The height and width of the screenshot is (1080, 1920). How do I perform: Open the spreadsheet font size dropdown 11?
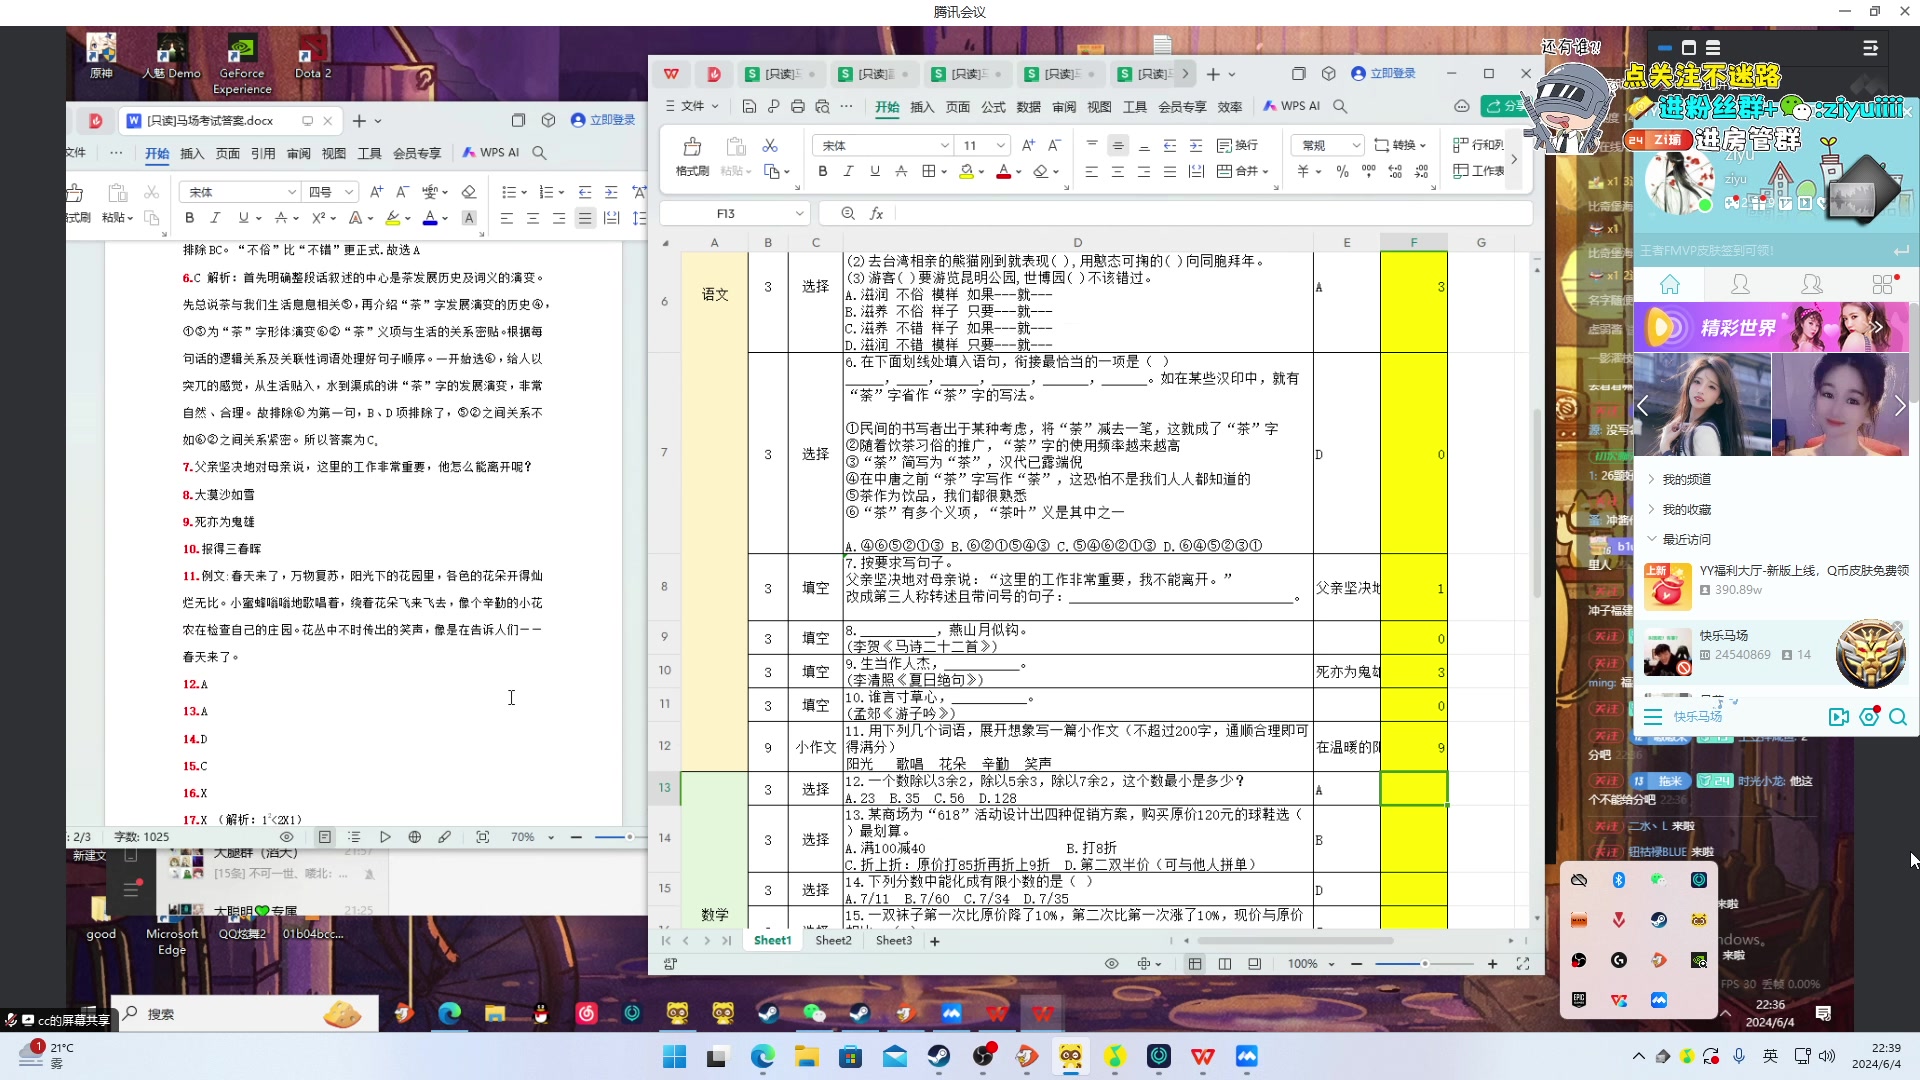click(x=1000, y=146)
